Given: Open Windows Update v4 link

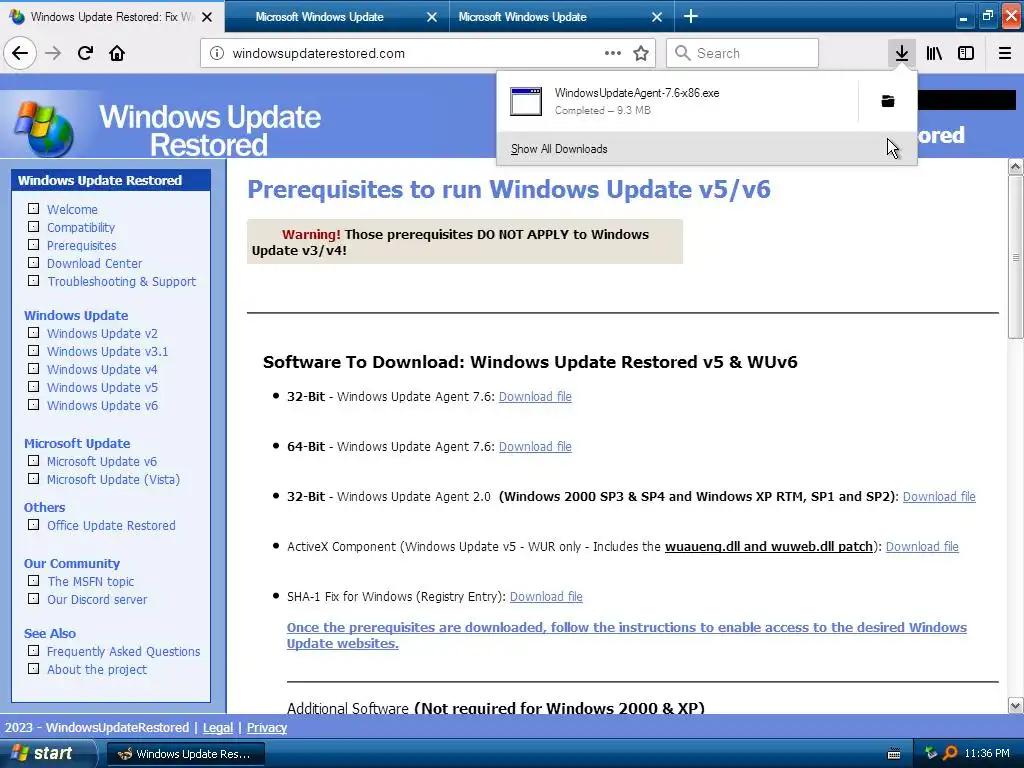Looking at the screenshot, I should coord(103,370).
